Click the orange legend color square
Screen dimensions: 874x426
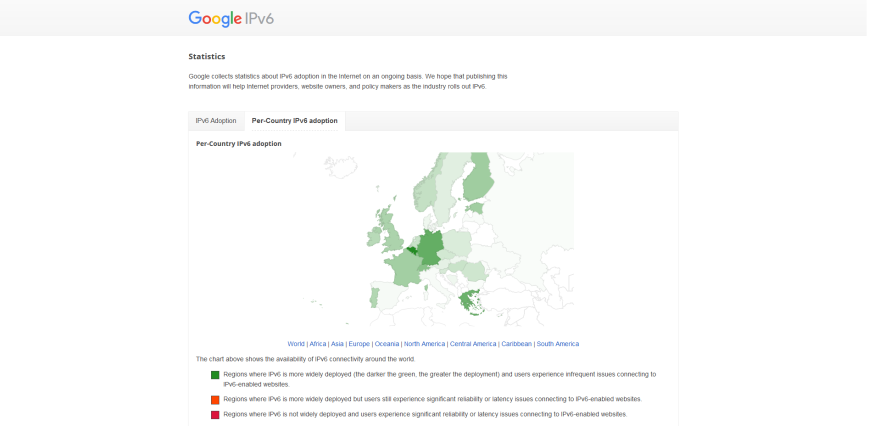[215, 399]
